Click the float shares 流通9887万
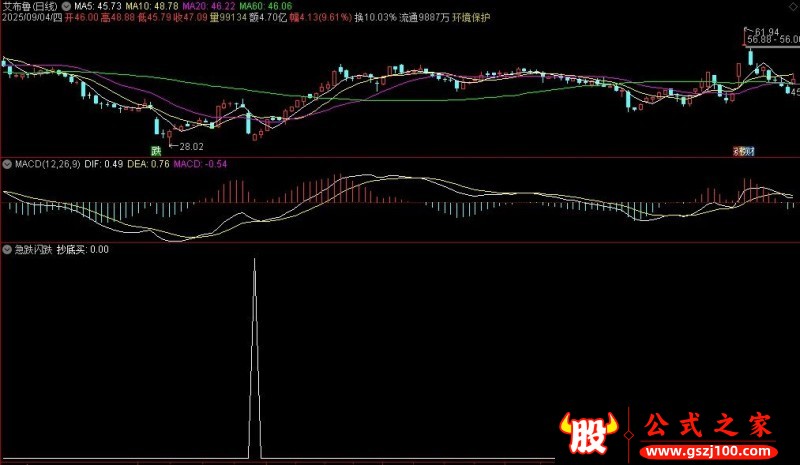 pyautogui.click(x=424, y=18)
